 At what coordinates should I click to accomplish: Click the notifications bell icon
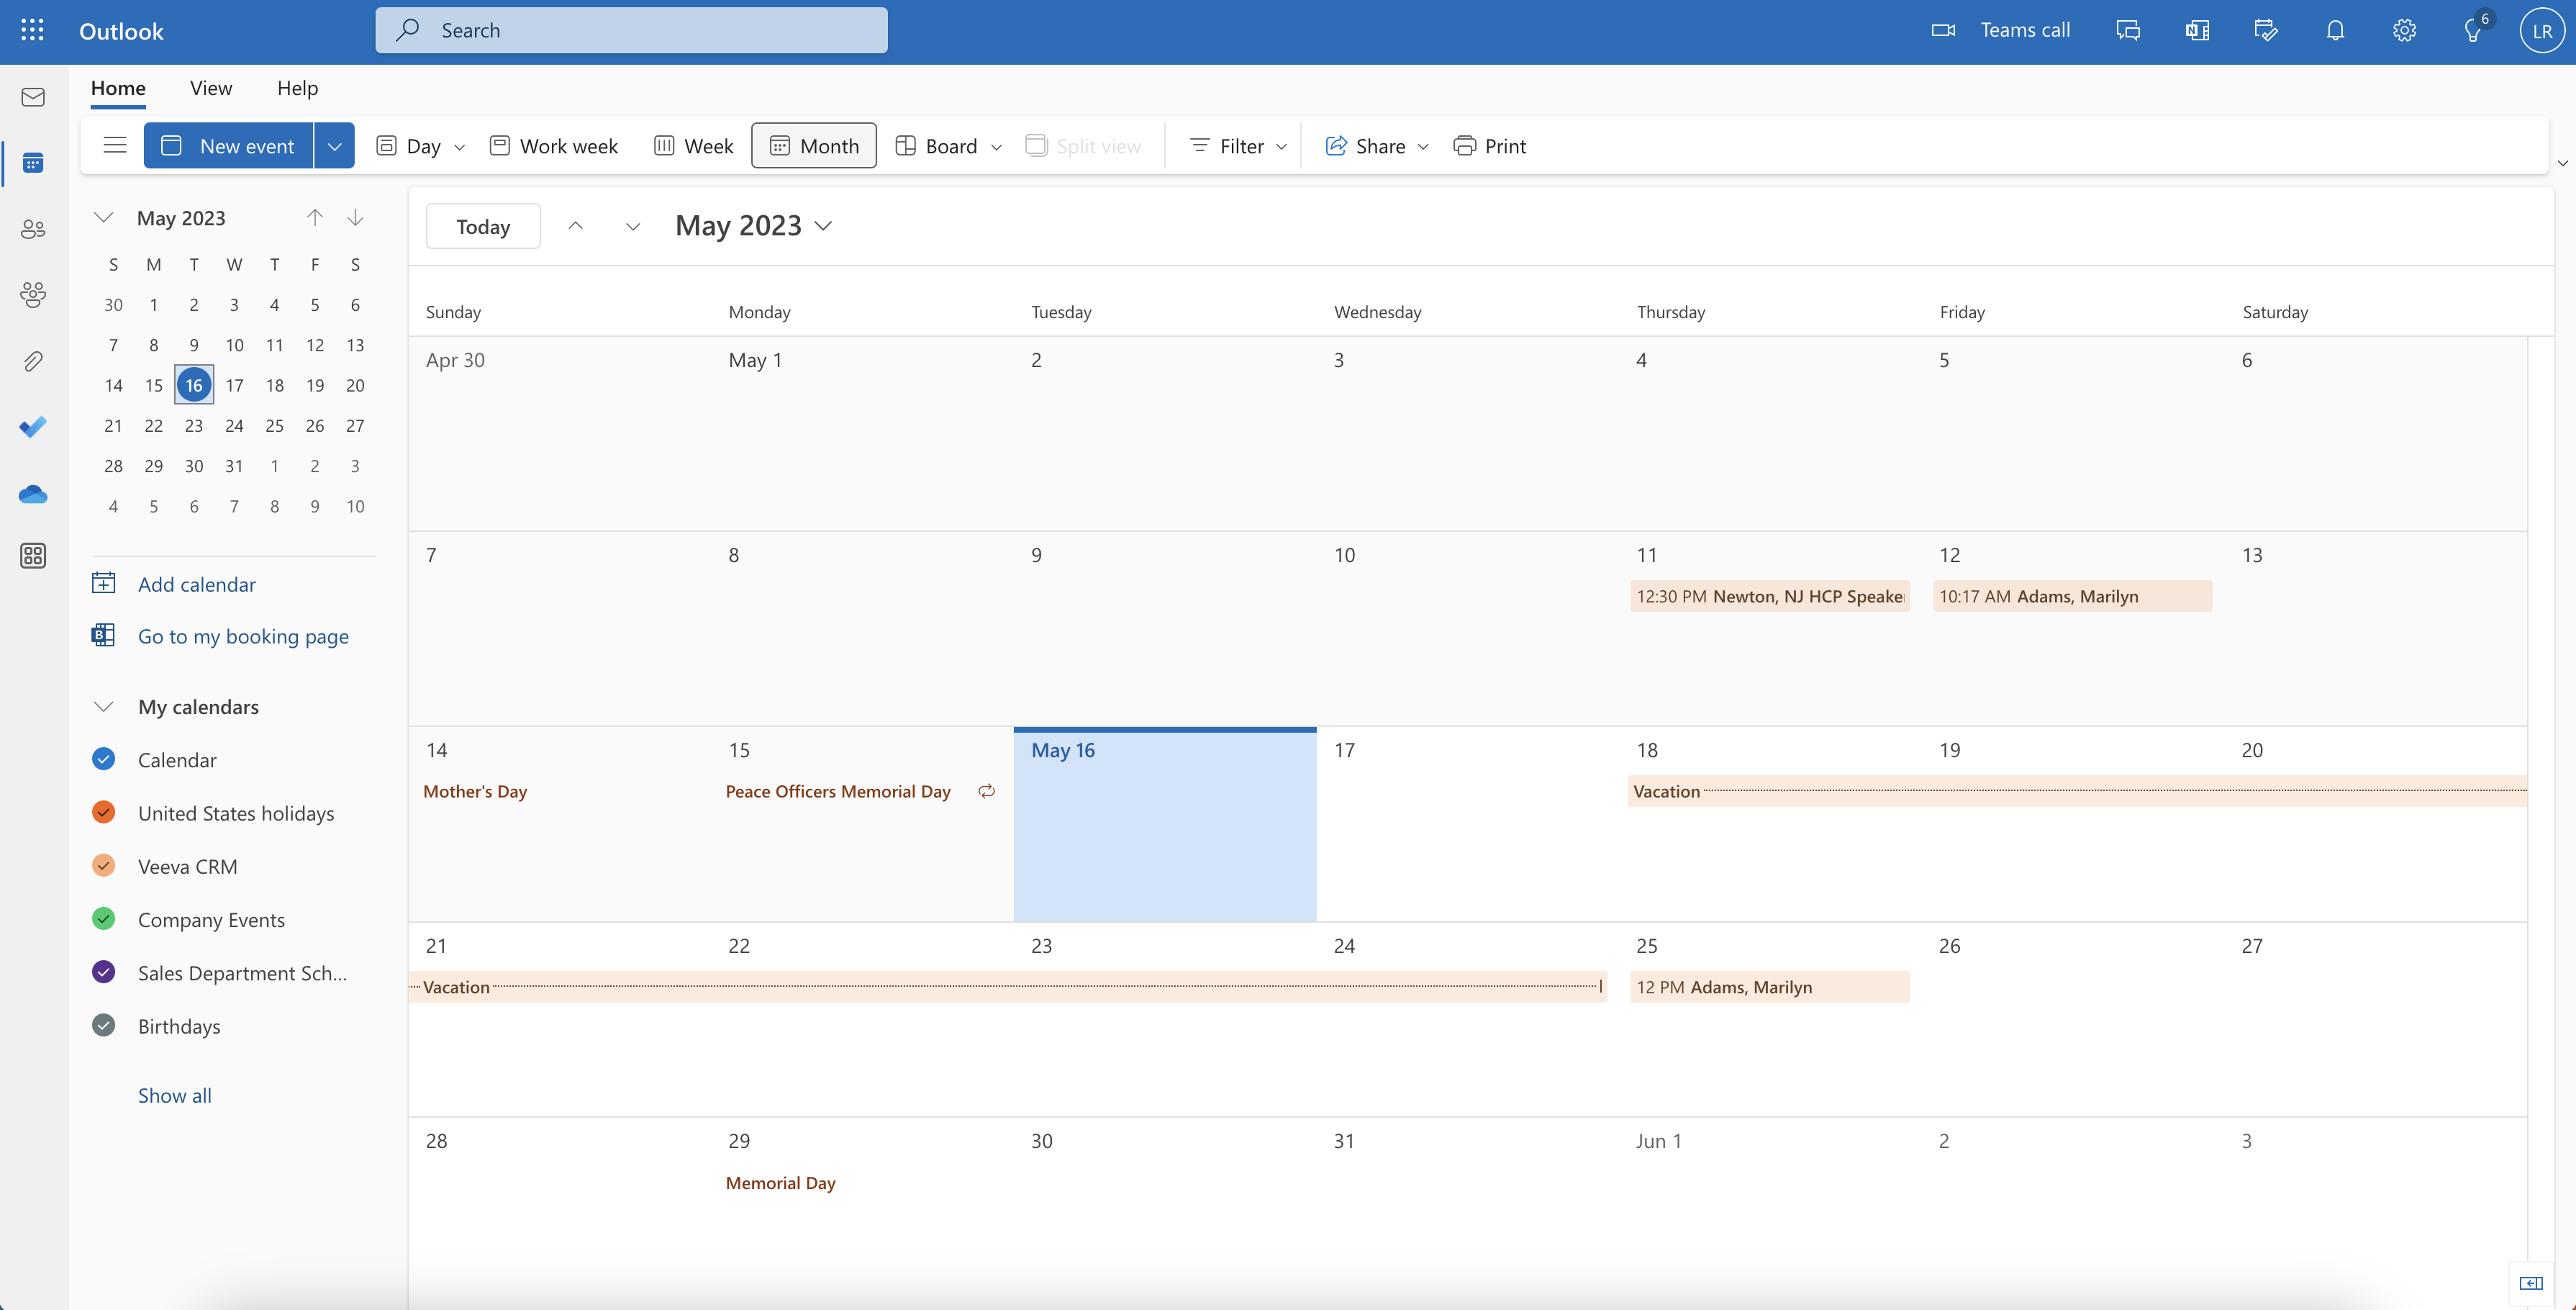coord(2335,31)
